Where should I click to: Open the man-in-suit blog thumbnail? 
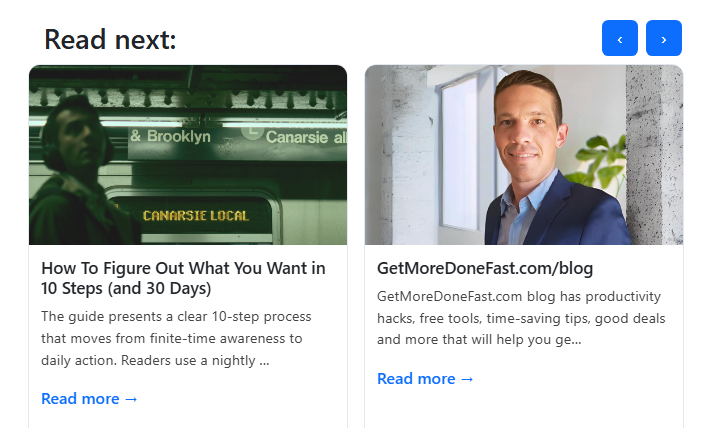click(523, 155)
